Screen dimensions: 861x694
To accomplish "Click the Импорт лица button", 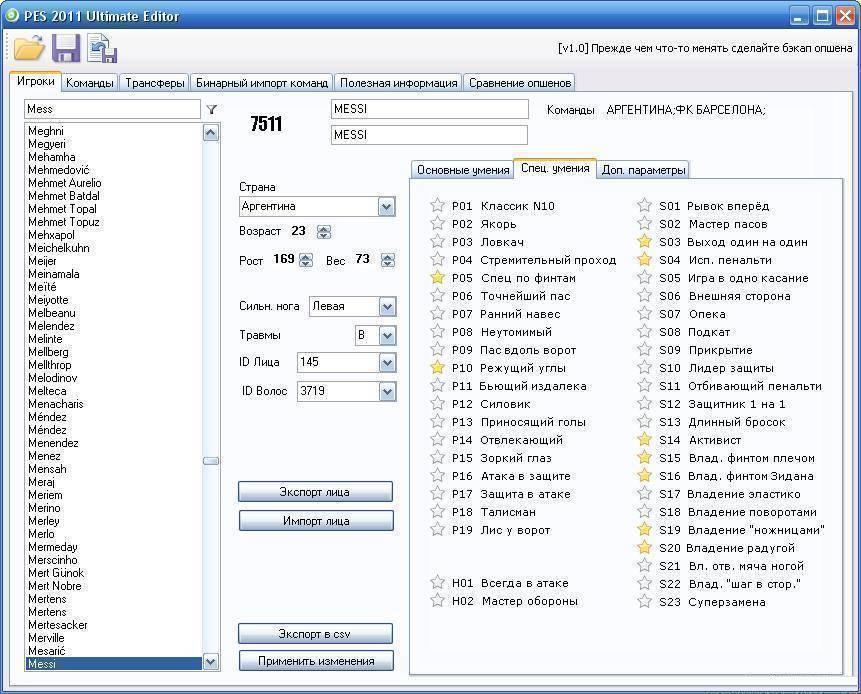I will (x=316, y=520).
